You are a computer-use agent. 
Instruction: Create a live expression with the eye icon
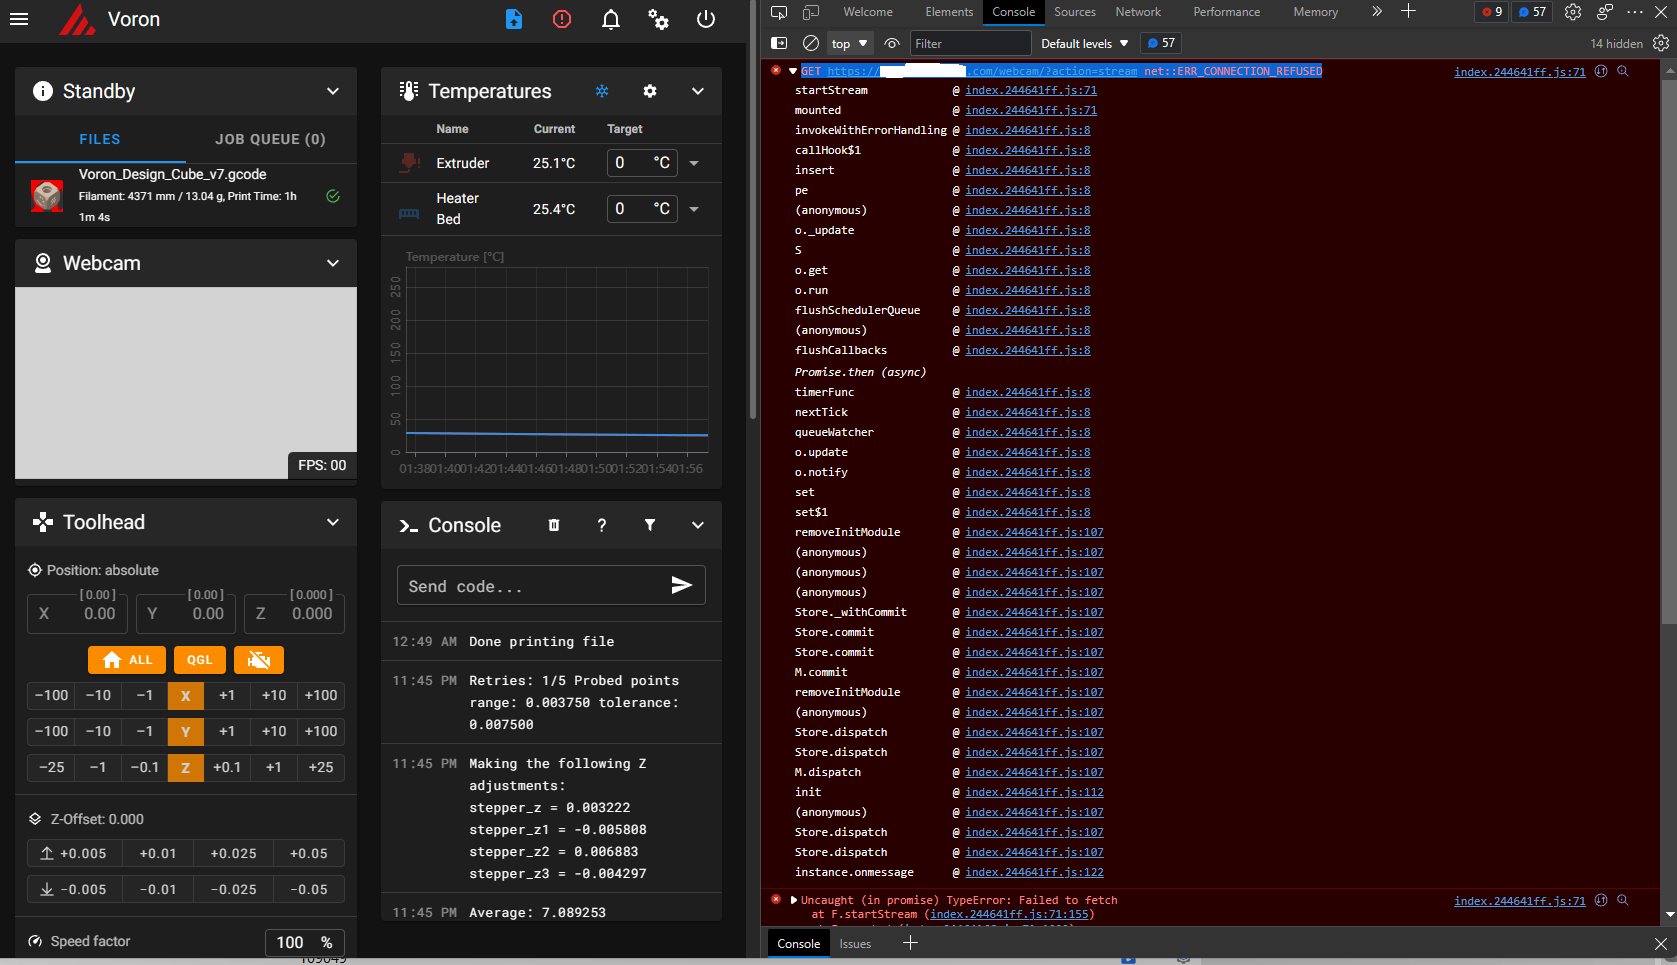[x=891, y=43]
